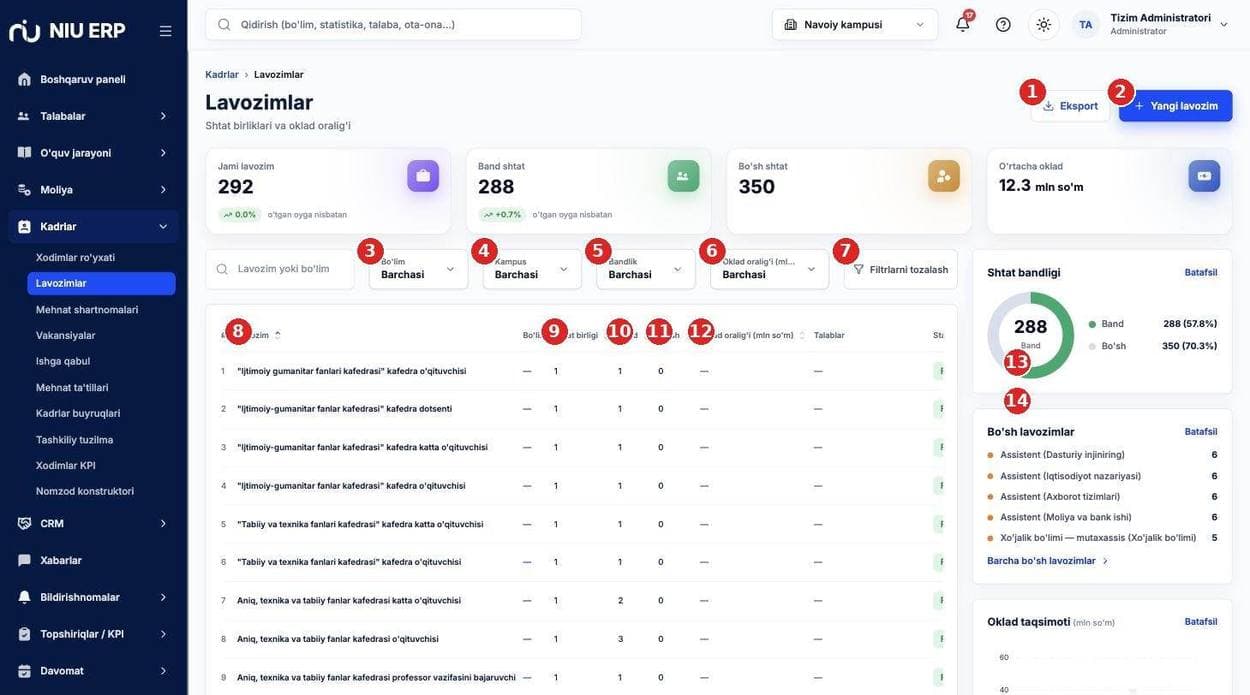Viewport: 1250px width, 695px height.
Task: Click Batafsil in the Shtat bandligi panel
Action: click(1201, 272)
